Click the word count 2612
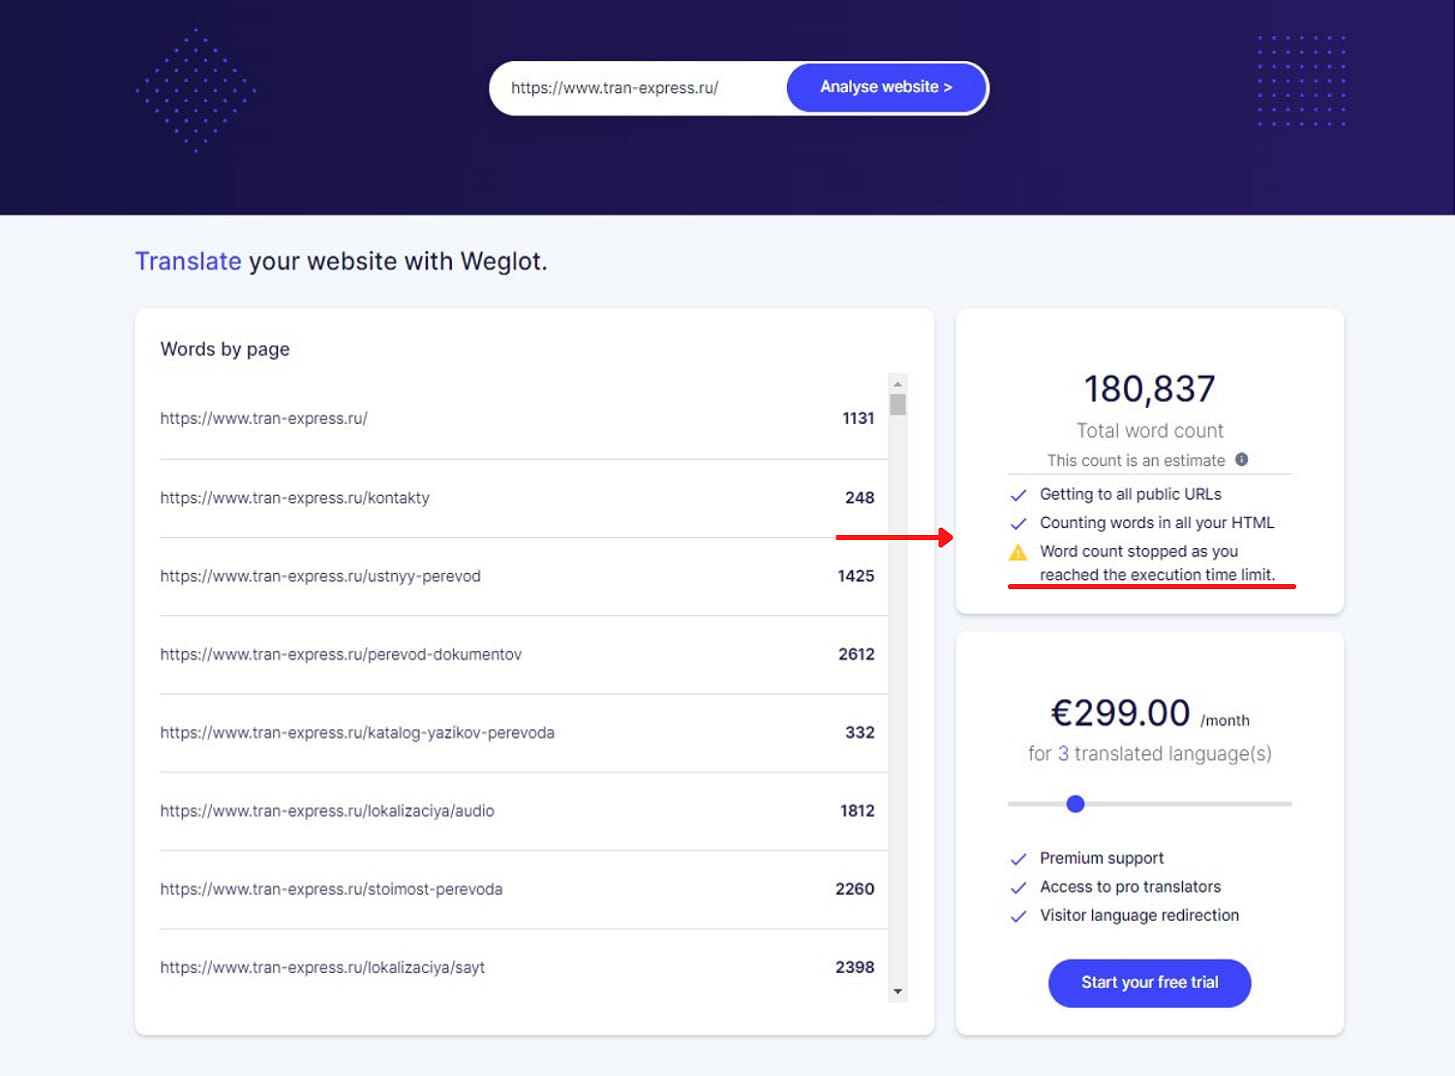 click(x=856, y=654)
